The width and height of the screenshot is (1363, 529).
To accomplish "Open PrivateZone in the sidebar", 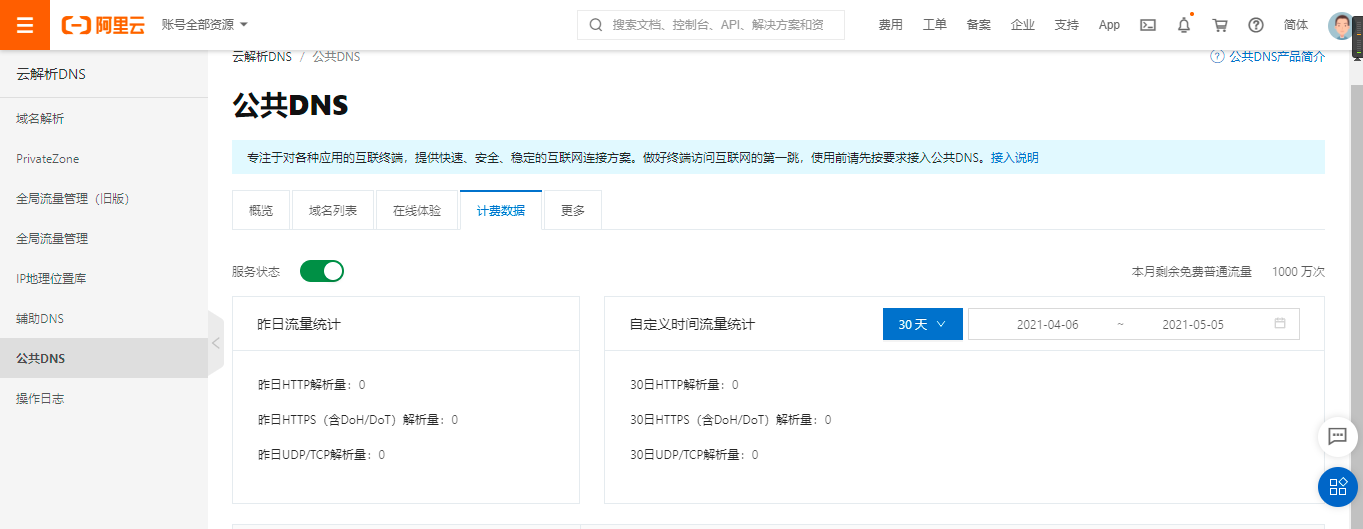I will (104, 159).
